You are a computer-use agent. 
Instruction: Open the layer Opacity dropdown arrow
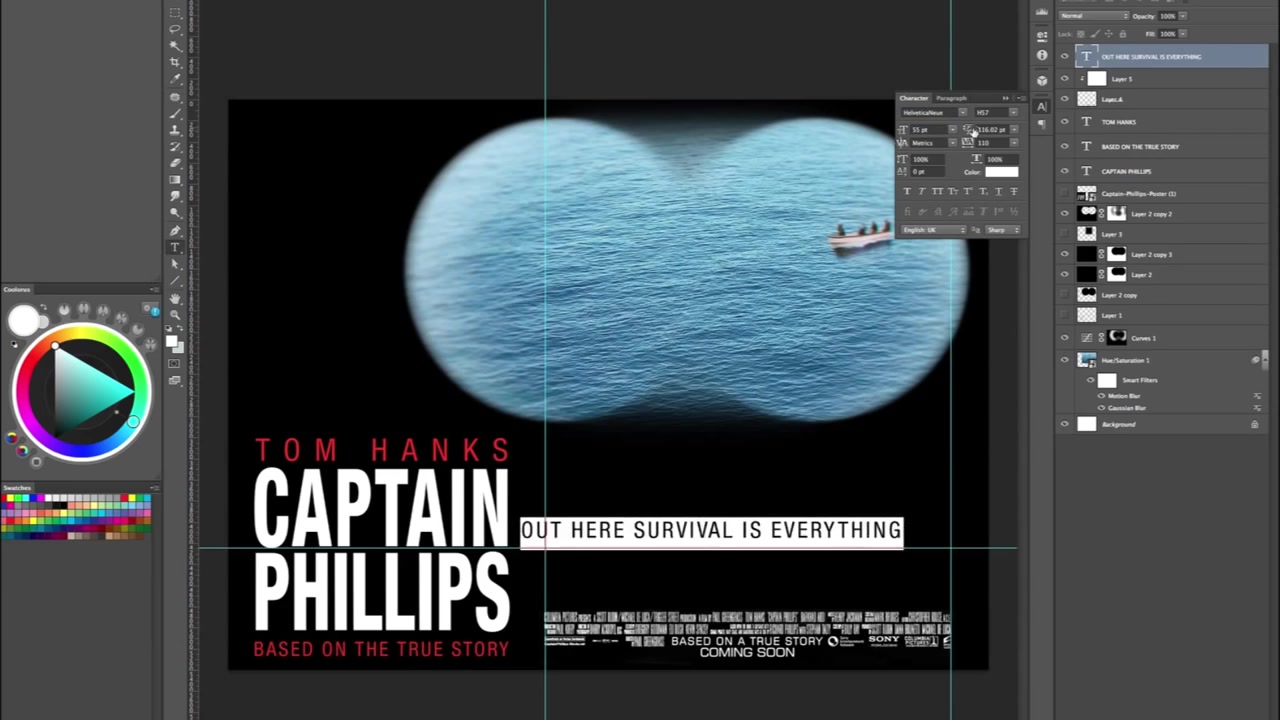(1183, 15)
